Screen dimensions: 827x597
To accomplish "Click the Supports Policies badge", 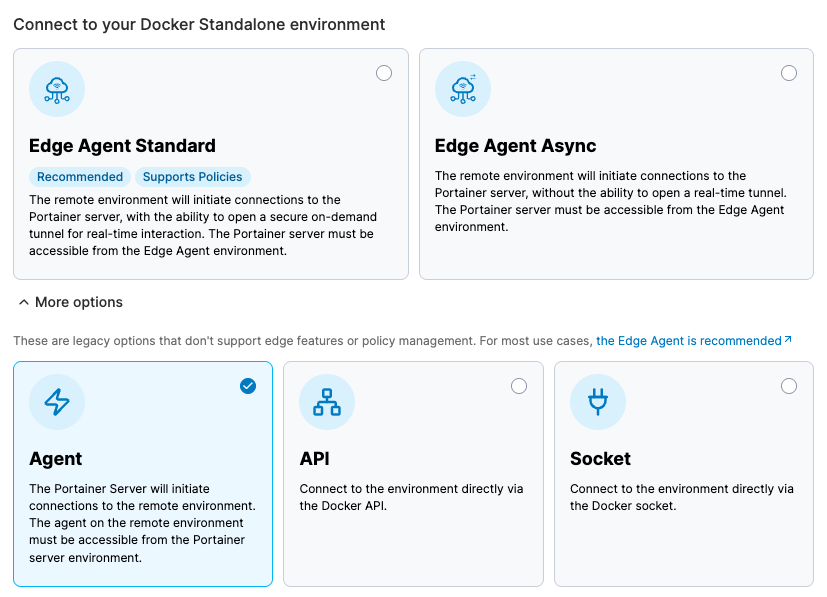I will tap(192, 177).
